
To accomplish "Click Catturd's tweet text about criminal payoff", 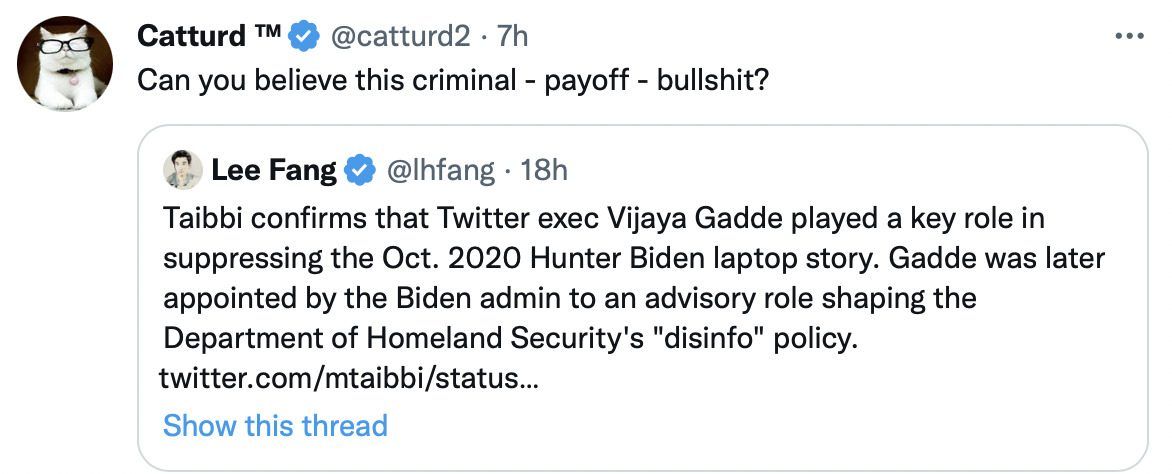I will pos(452,80).
